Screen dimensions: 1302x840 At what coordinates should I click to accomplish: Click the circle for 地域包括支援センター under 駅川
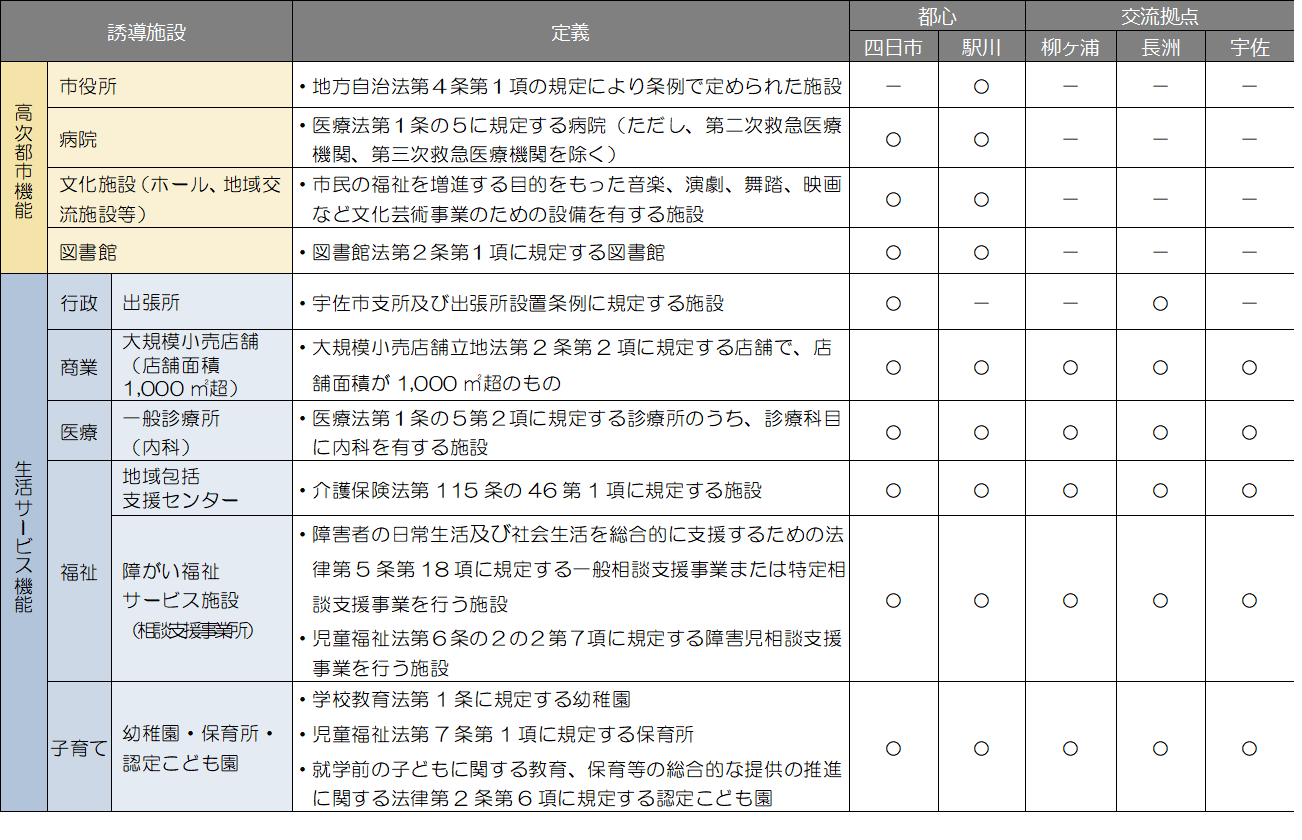(981, 490)
